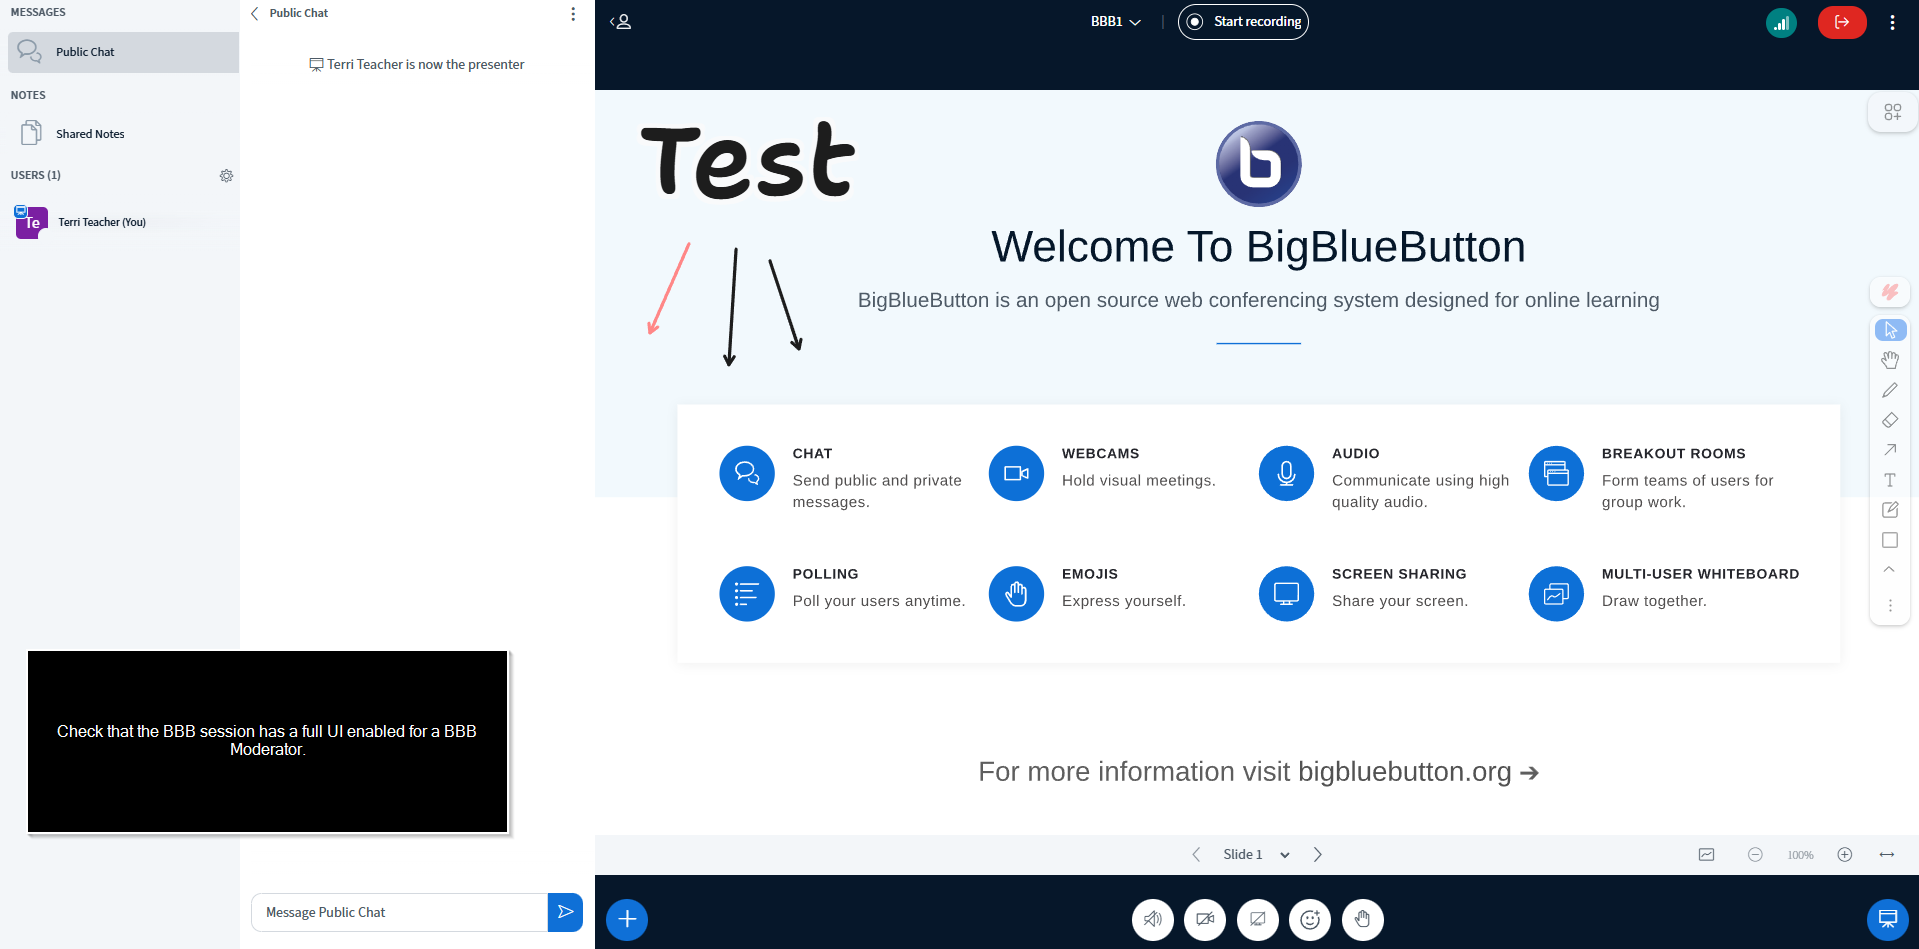Open the pink style color panel

coord(1890,292)
